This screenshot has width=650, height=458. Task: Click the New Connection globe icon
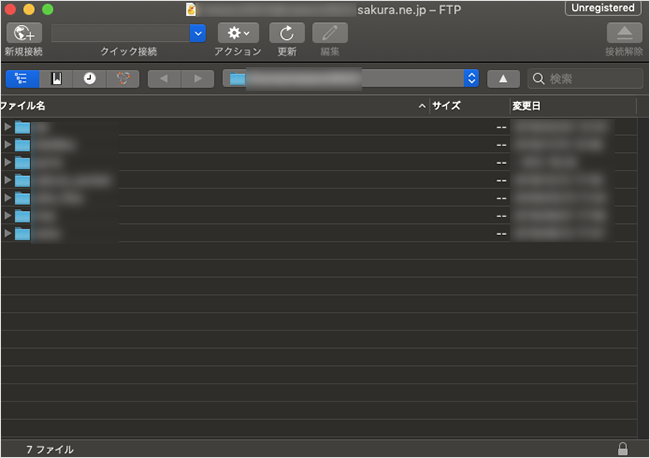coord(24,32)
